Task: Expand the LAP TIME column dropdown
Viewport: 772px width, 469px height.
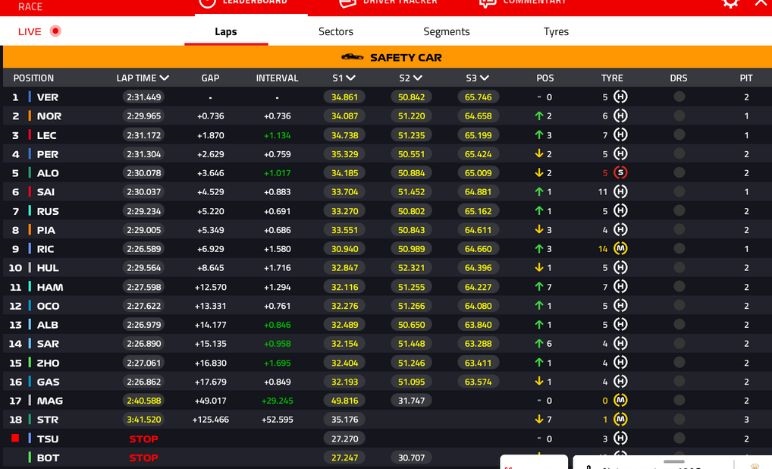Action: point(164,78)
